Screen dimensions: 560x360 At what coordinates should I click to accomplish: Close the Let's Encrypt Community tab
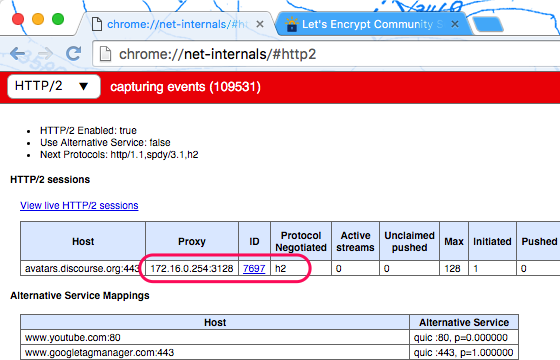click(x=455, y=24)
